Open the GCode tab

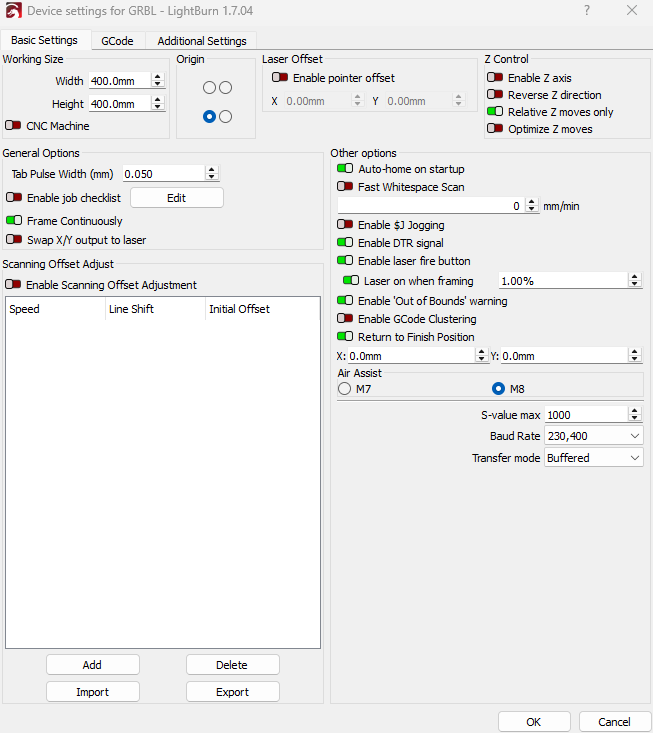[x=117, y=41]
